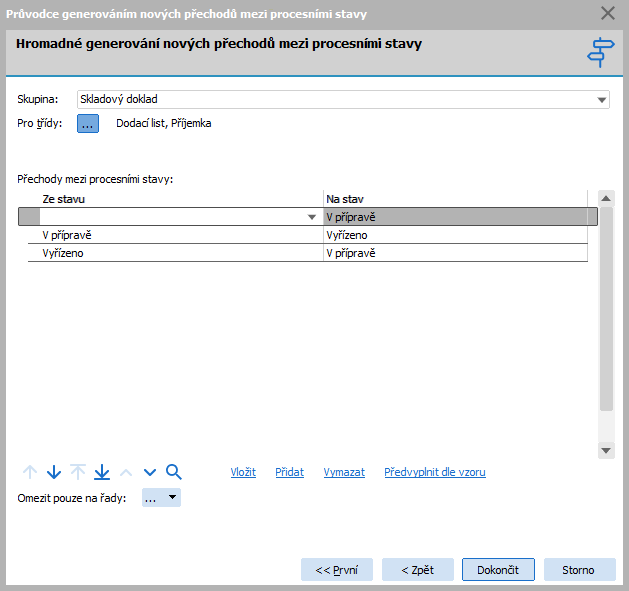Go back with the Zpět button
The width and height of the screenshot is (629, 591).
[417, 569]
